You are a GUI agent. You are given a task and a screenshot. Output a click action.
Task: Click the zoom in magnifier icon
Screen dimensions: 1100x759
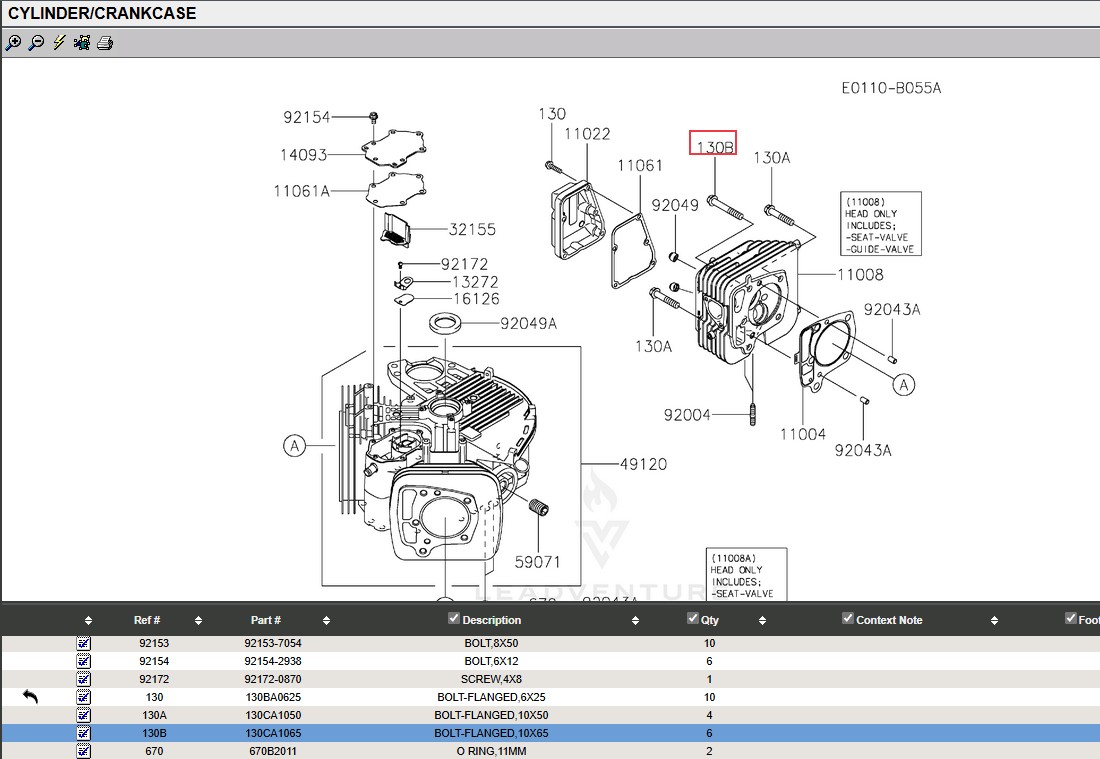click(x=13, y=43)
